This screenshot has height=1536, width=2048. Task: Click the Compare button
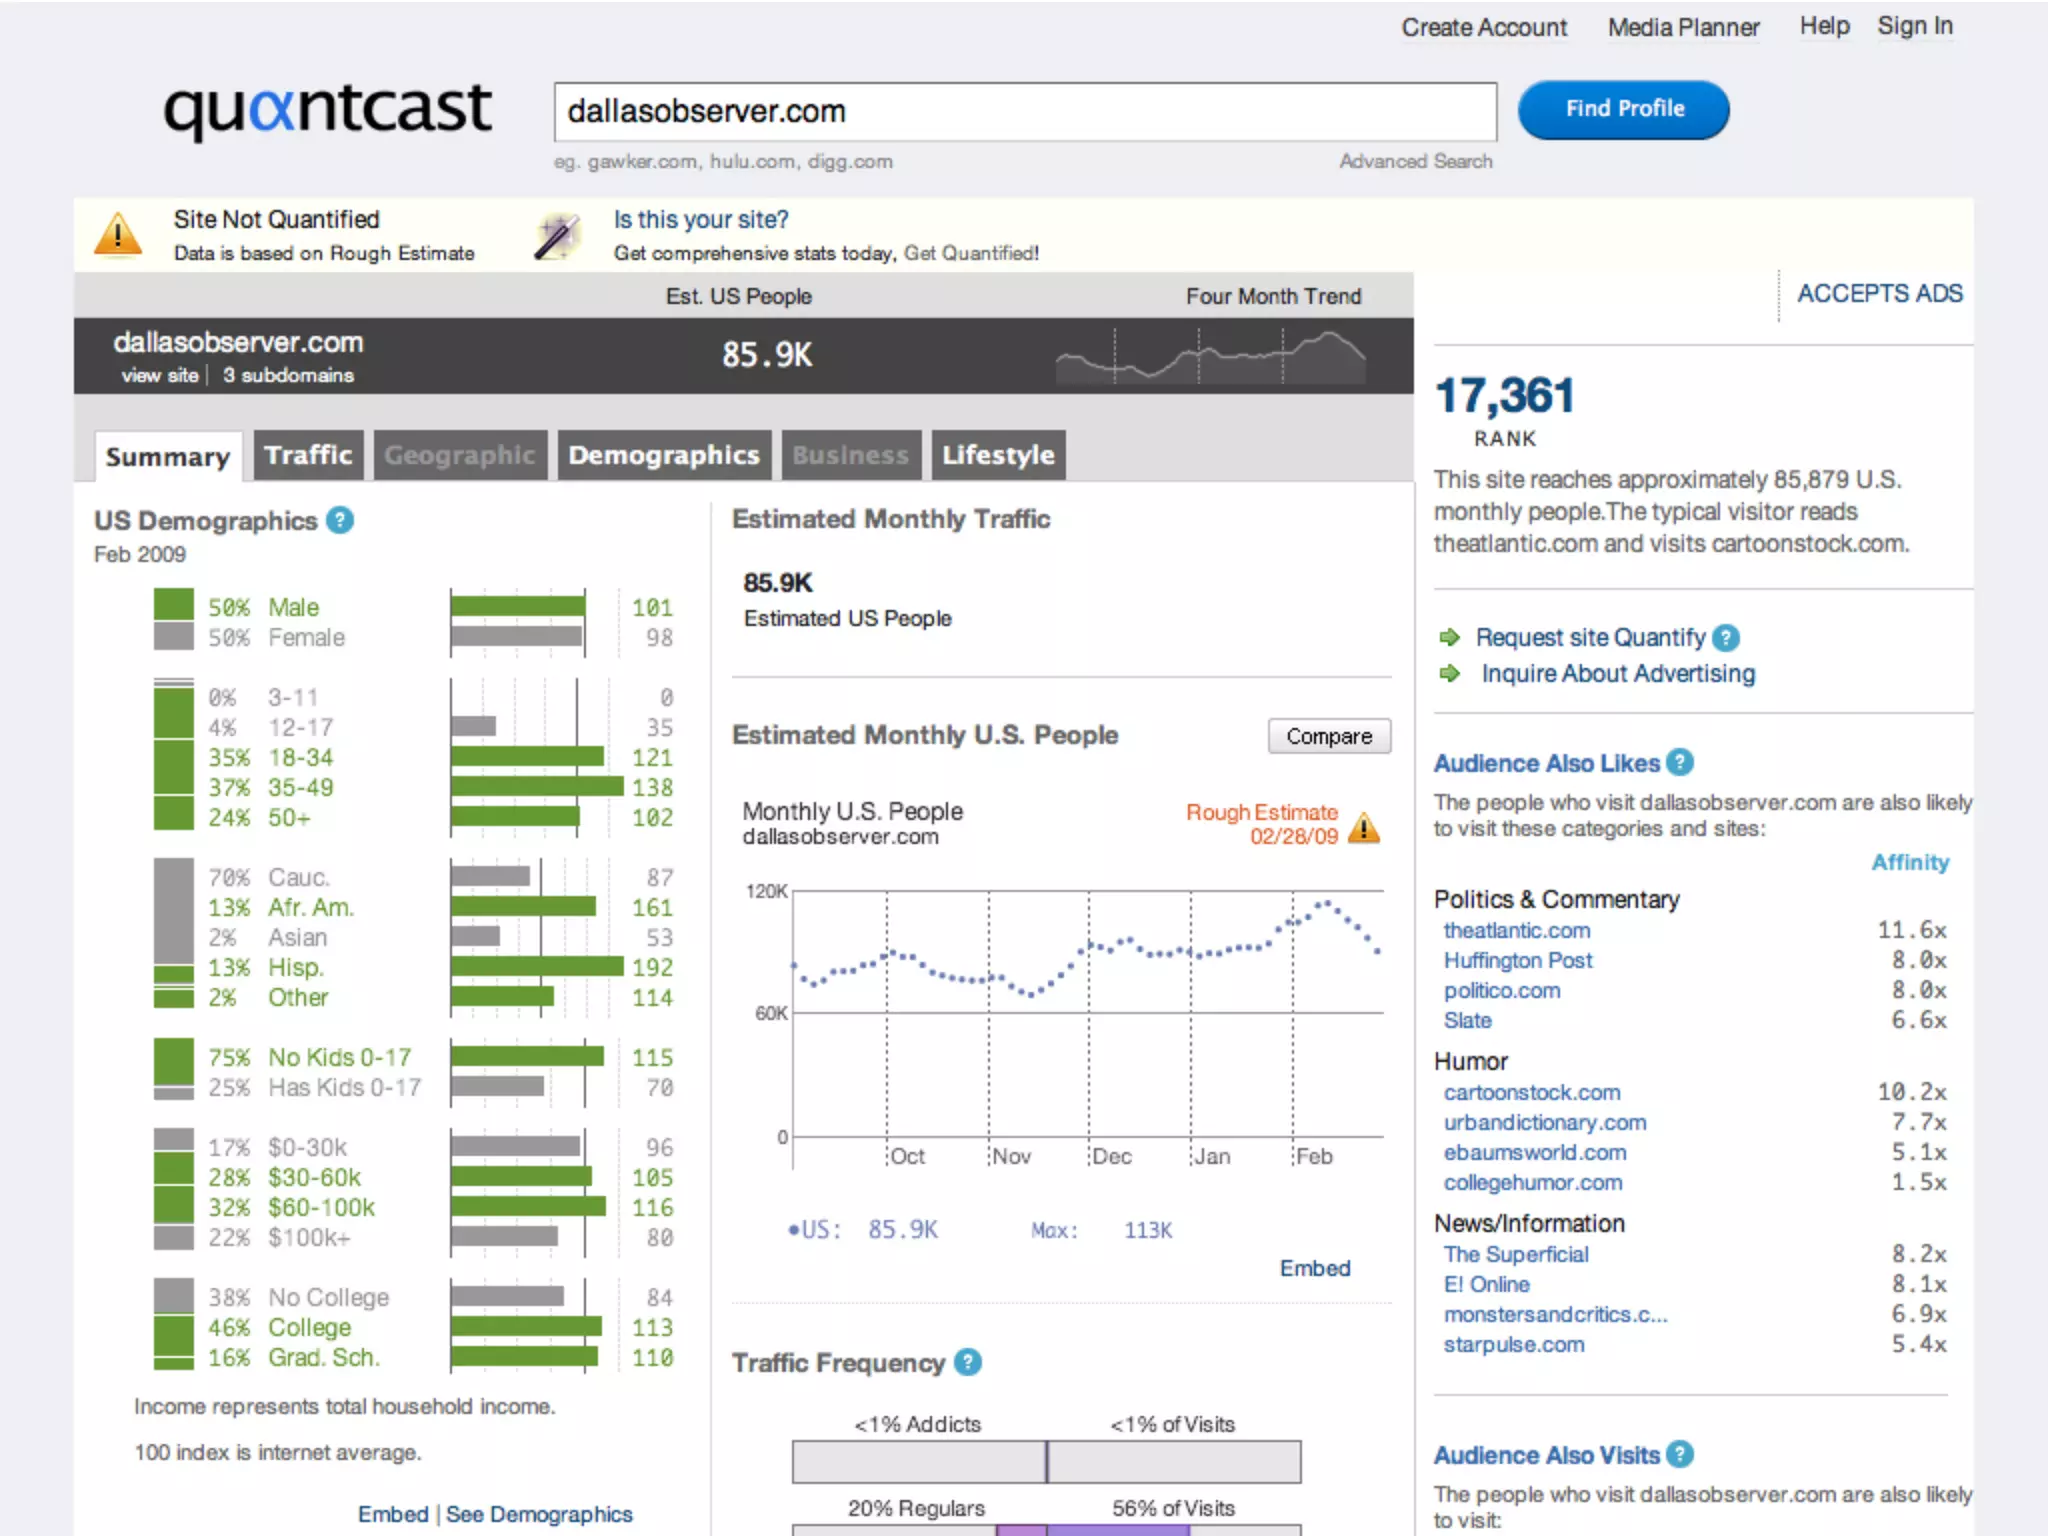coord(1328,736)
